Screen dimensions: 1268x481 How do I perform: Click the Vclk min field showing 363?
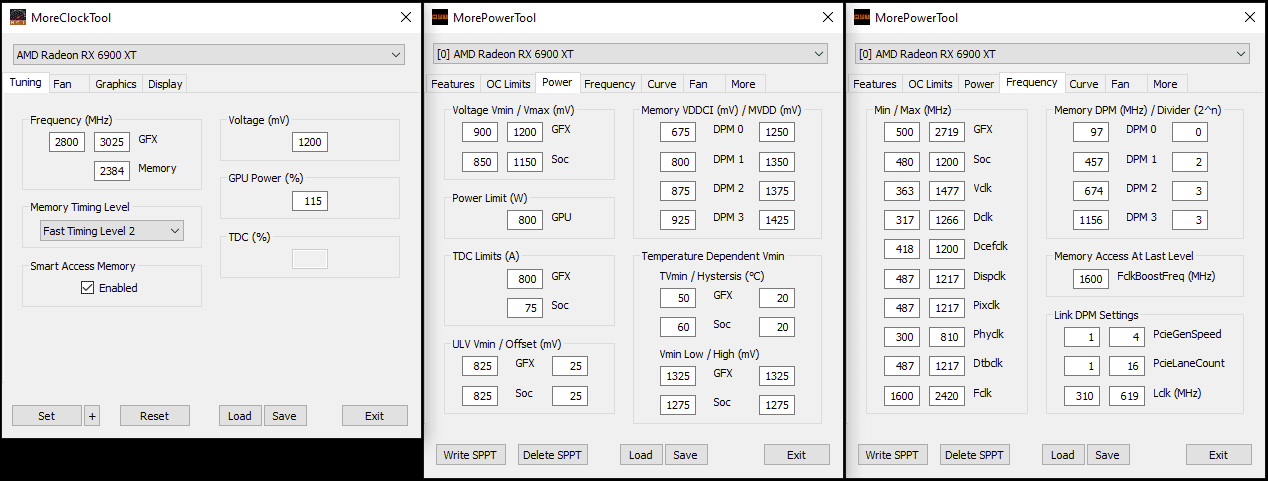[902, 191]
